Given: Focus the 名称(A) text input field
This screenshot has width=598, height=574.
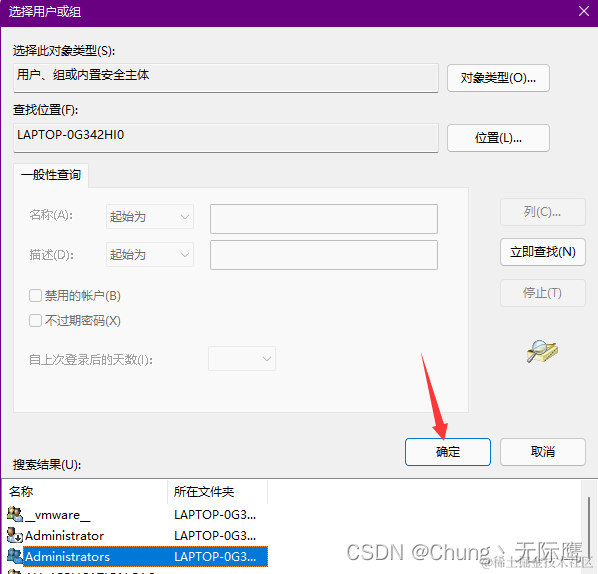Looking at the screenshot, I should (324, 219).
